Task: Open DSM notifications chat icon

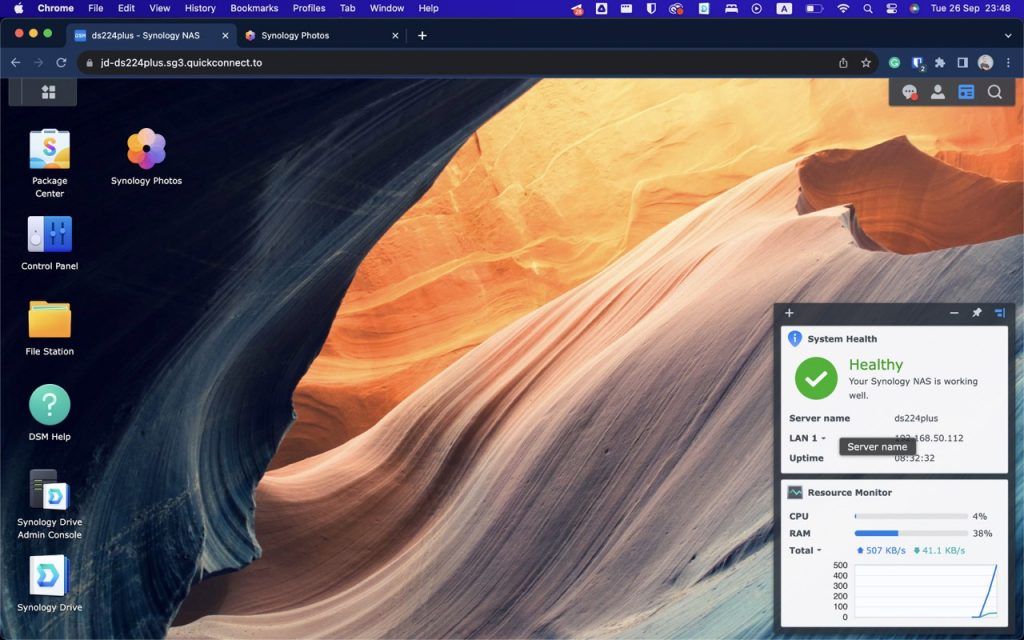Action: [x=909, y=92]
